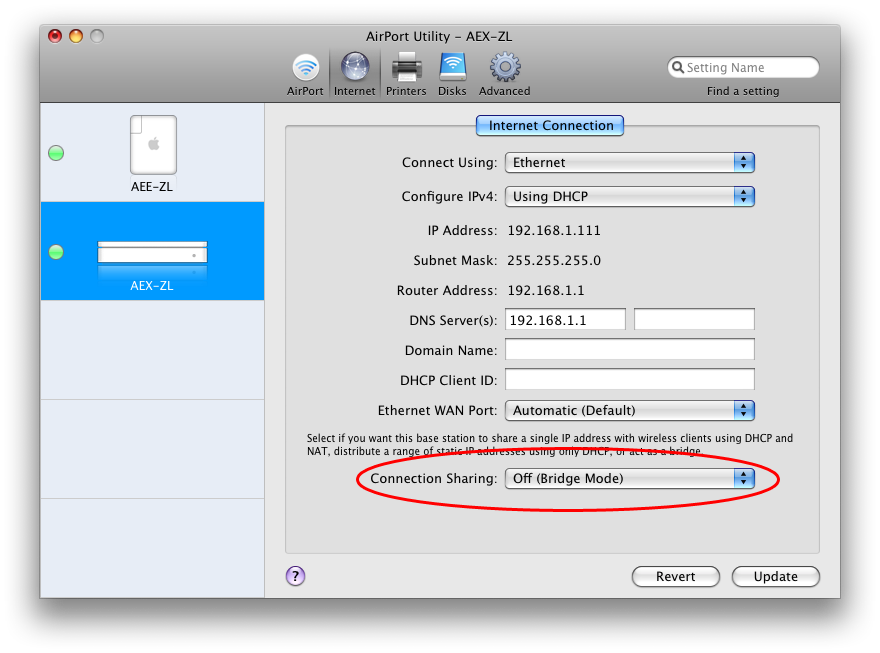Select the AEX-ZL AirPort Extreme device

152,251
